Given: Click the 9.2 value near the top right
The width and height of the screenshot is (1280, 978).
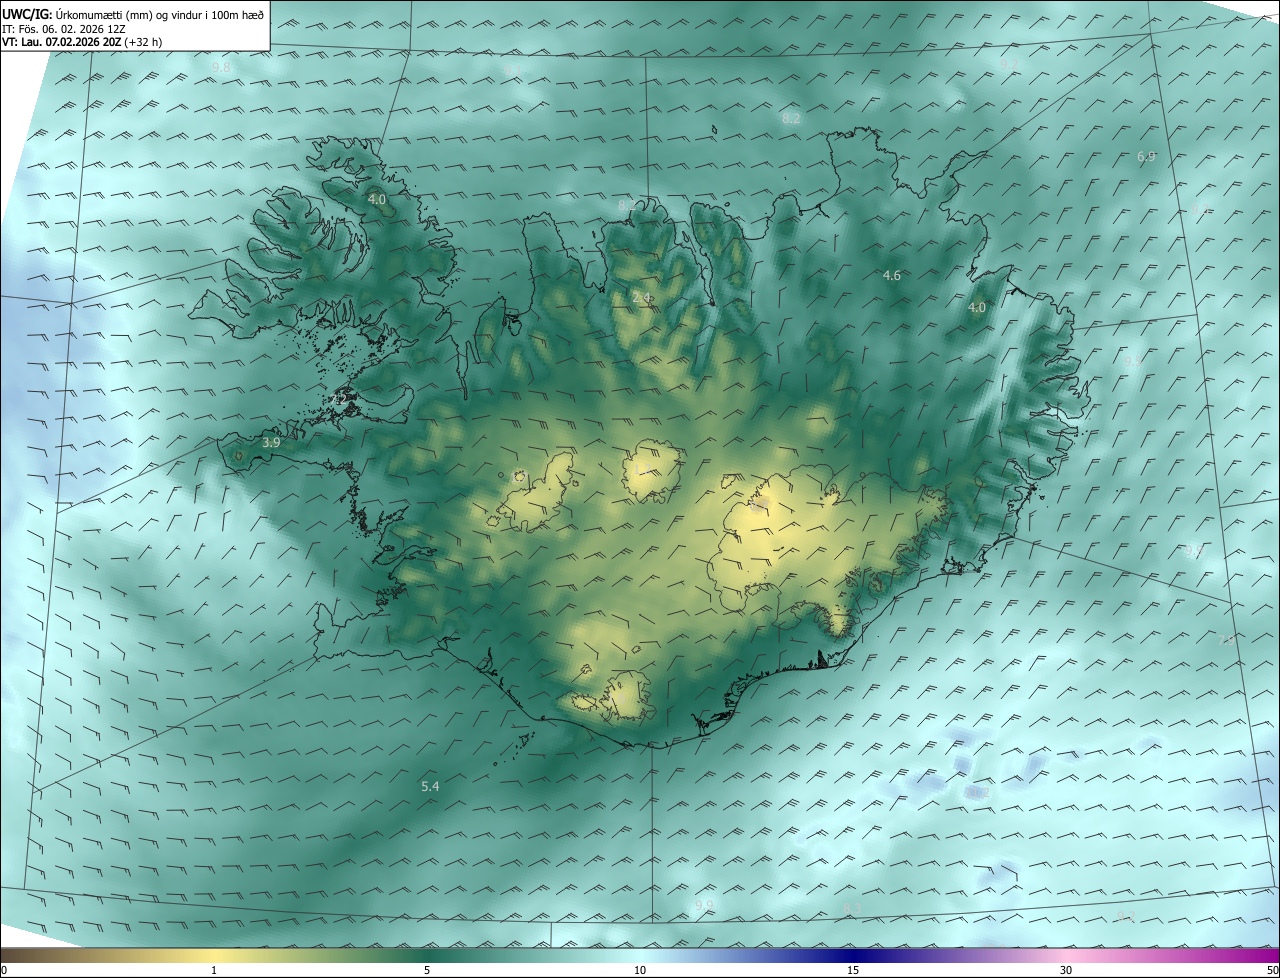Looking at the screenshot, I should (1010, 64).
